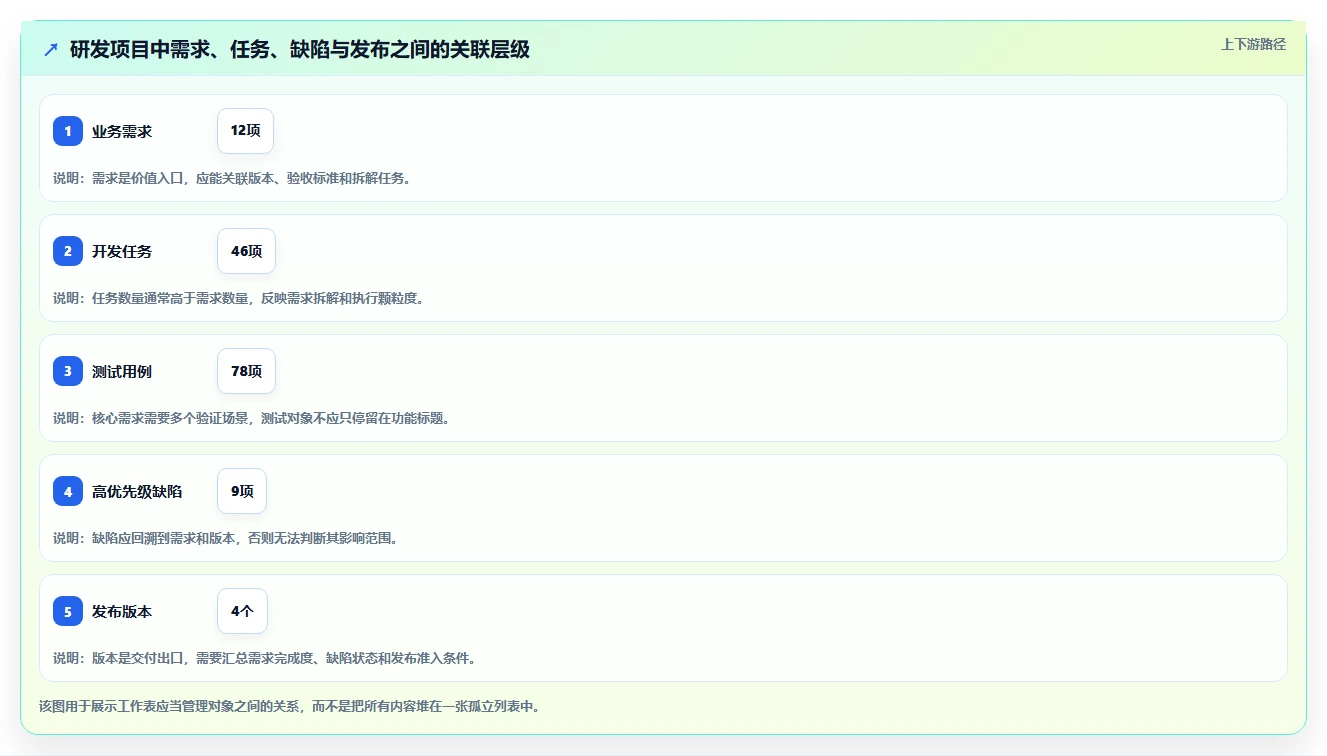Click the number 4 badge for 高优先级缺陷
Viewport: 1327px width, 756px height.
(x=68, y=491)
